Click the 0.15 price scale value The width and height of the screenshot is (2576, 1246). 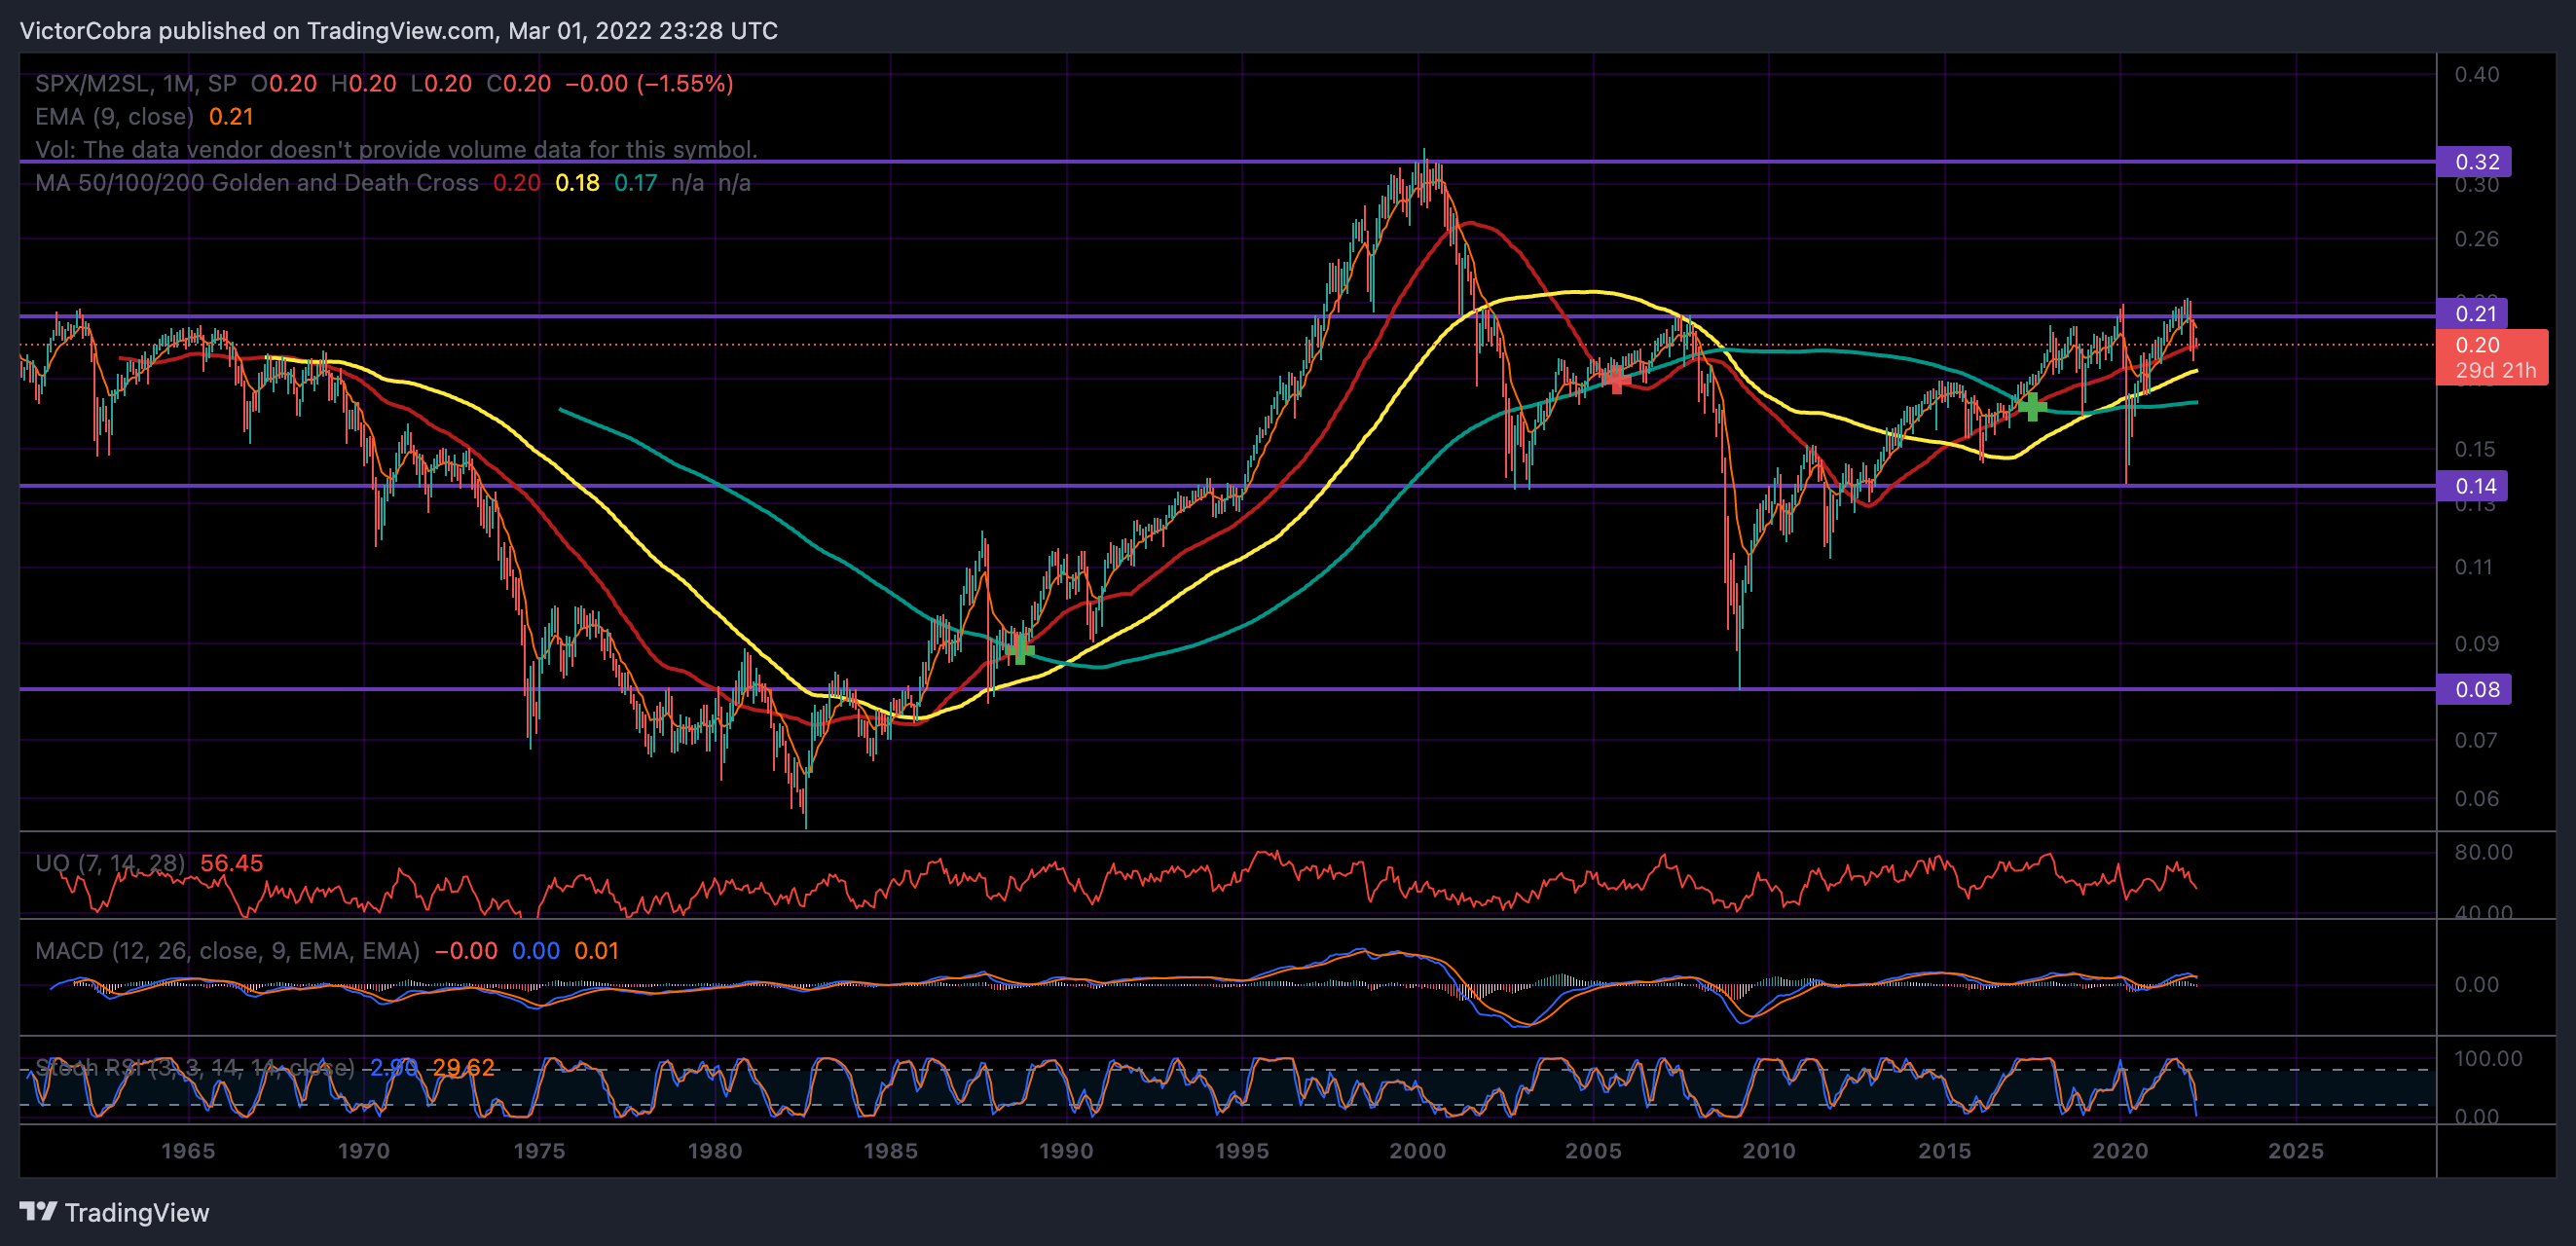pyautogui.click(x=2477, y=449)
